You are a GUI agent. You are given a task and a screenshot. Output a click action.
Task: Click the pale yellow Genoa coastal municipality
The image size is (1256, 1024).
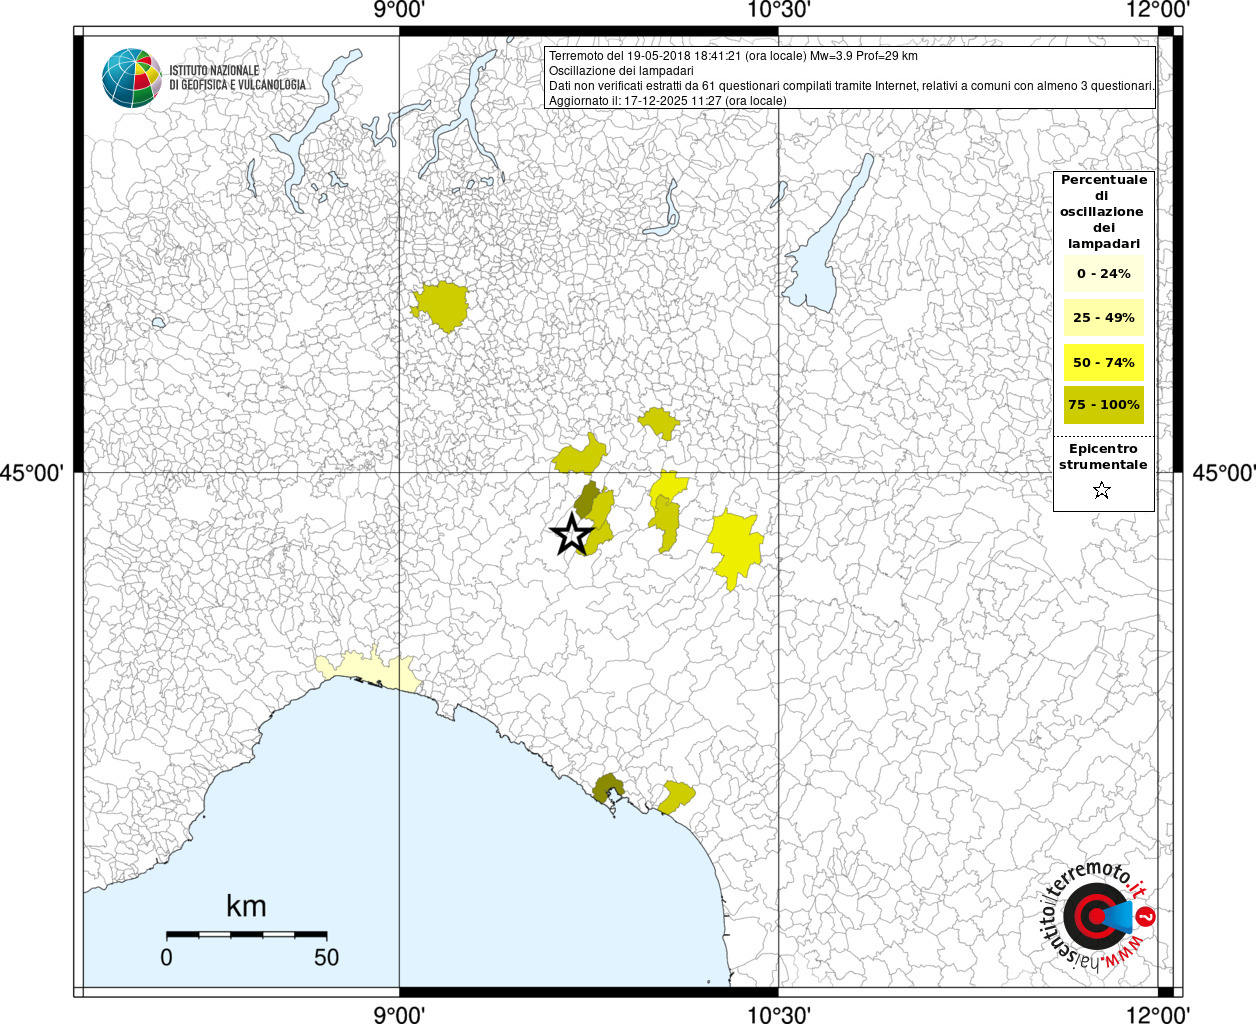pos(370,670)
